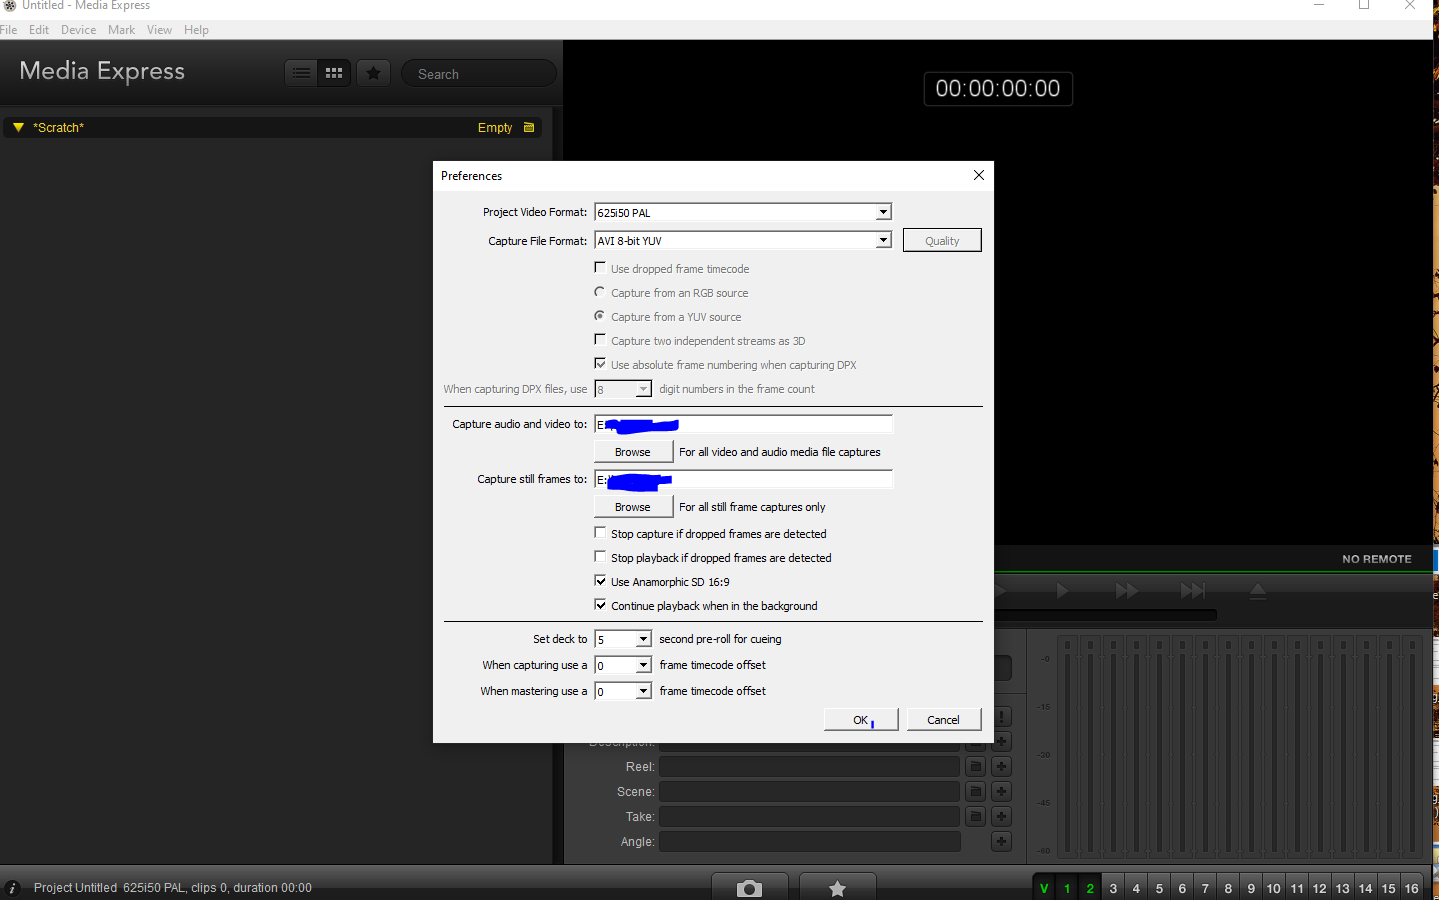1439x900 pixels.
Task: Click the plus icon on Take row
Action: coord(1001,816)
